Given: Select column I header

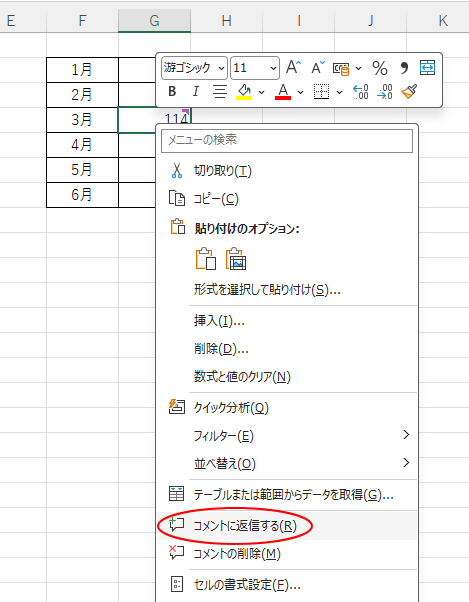Looking at the screenshot, I should click(x=299, y=20).
